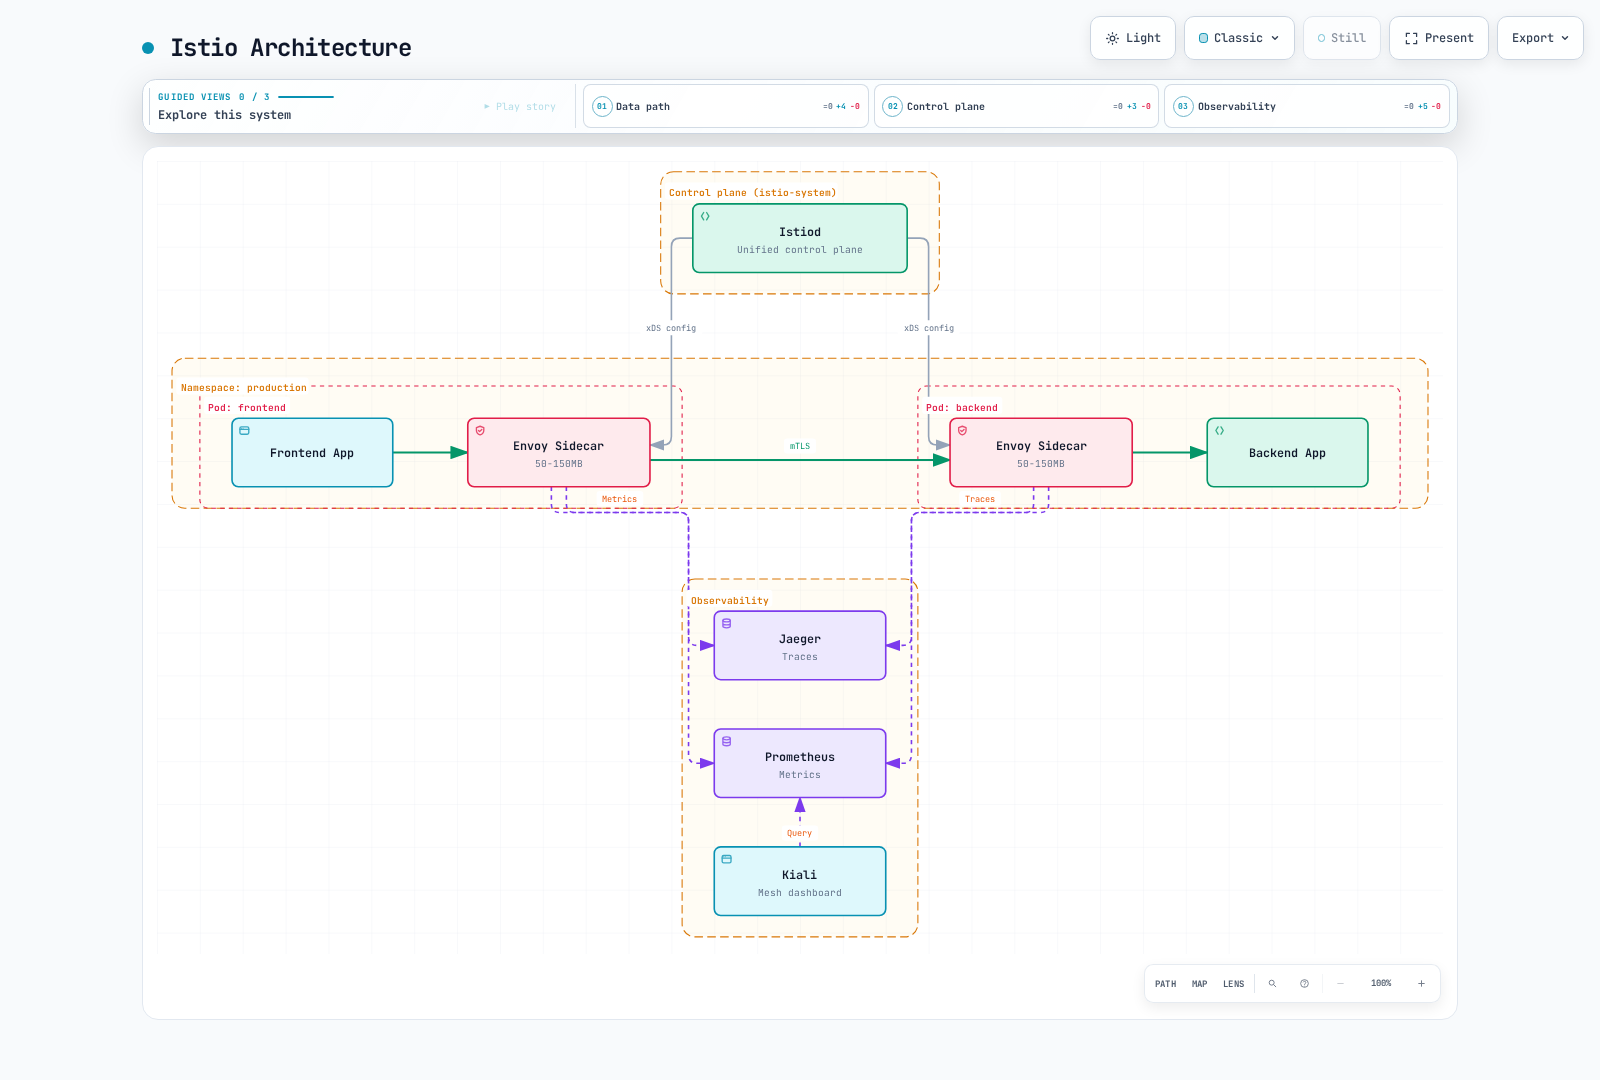Click the Metrics edge label
The image size is (1600, 1080).
point(619,499)
